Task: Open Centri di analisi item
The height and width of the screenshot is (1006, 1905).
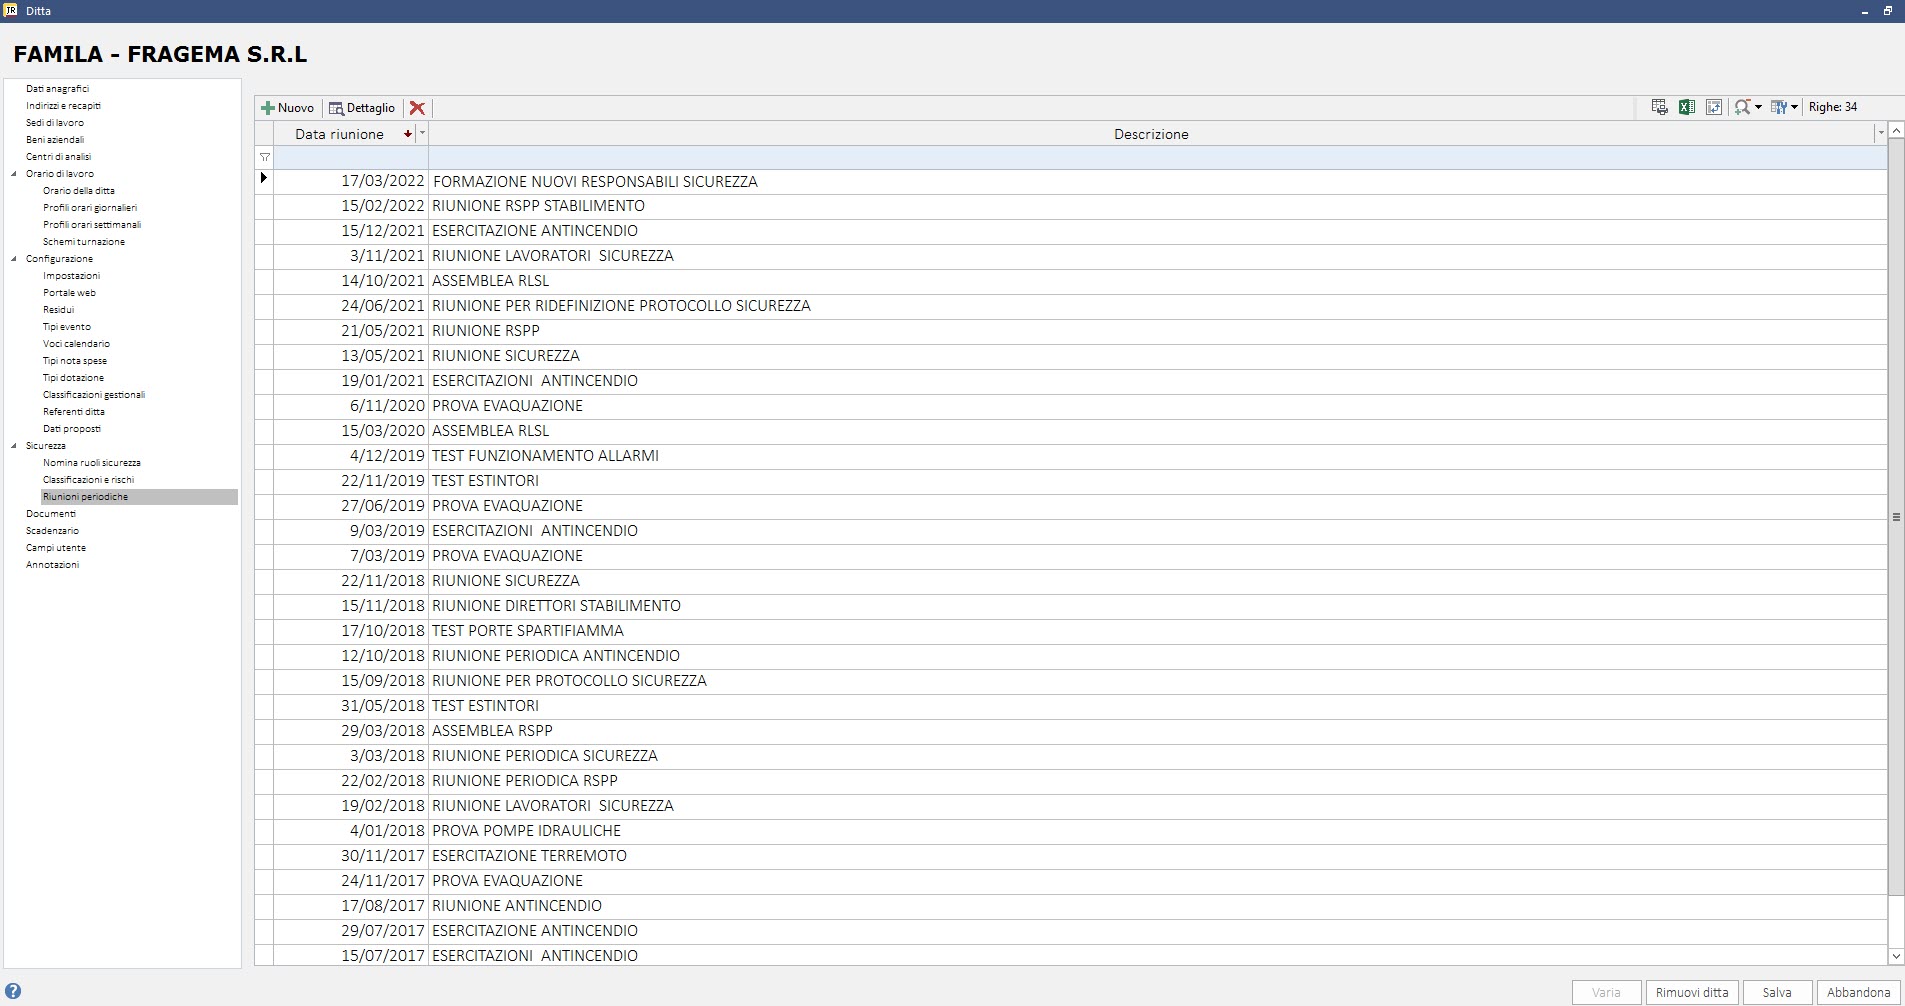Action: click(x=58, y=157)
